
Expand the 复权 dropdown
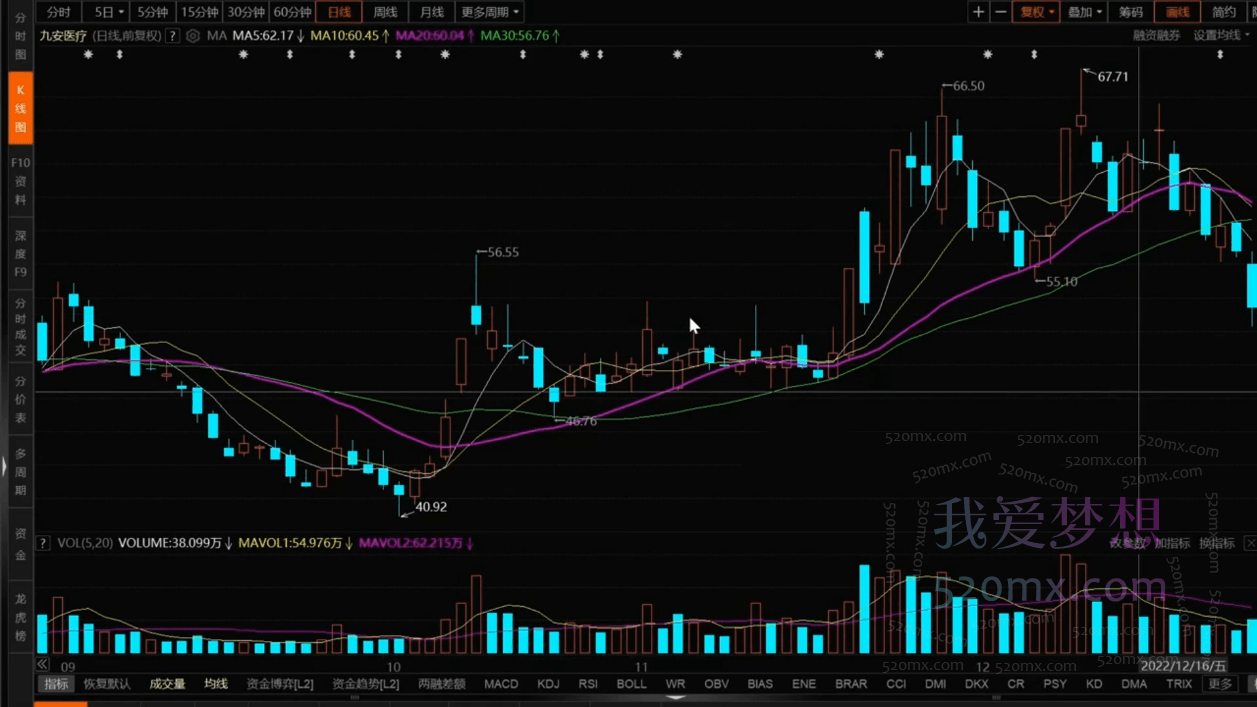(x=1037, y=12)
